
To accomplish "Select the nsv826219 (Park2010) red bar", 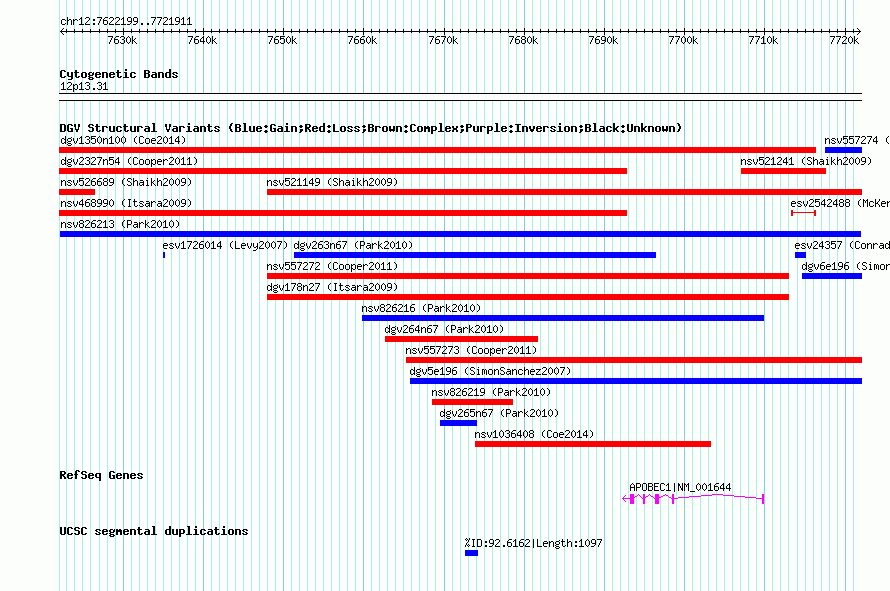I will click(x=472, y=402).
